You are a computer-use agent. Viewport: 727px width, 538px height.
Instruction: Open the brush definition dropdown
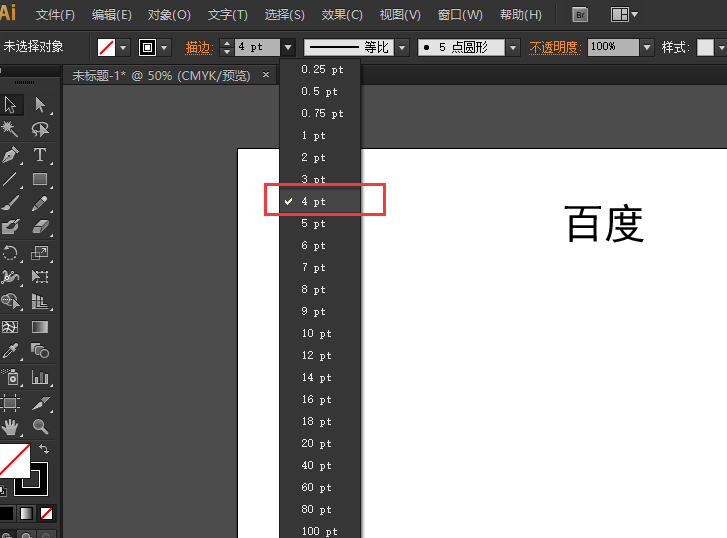tap(512, 47)
